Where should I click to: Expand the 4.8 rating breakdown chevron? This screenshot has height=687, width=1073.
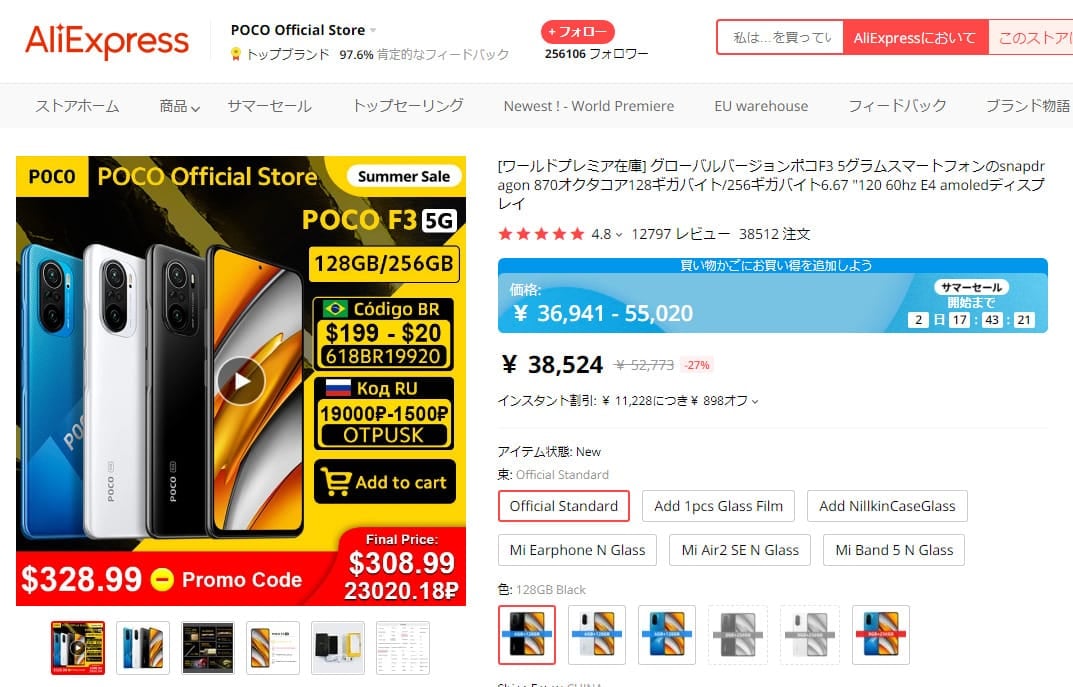click(619, 235)
